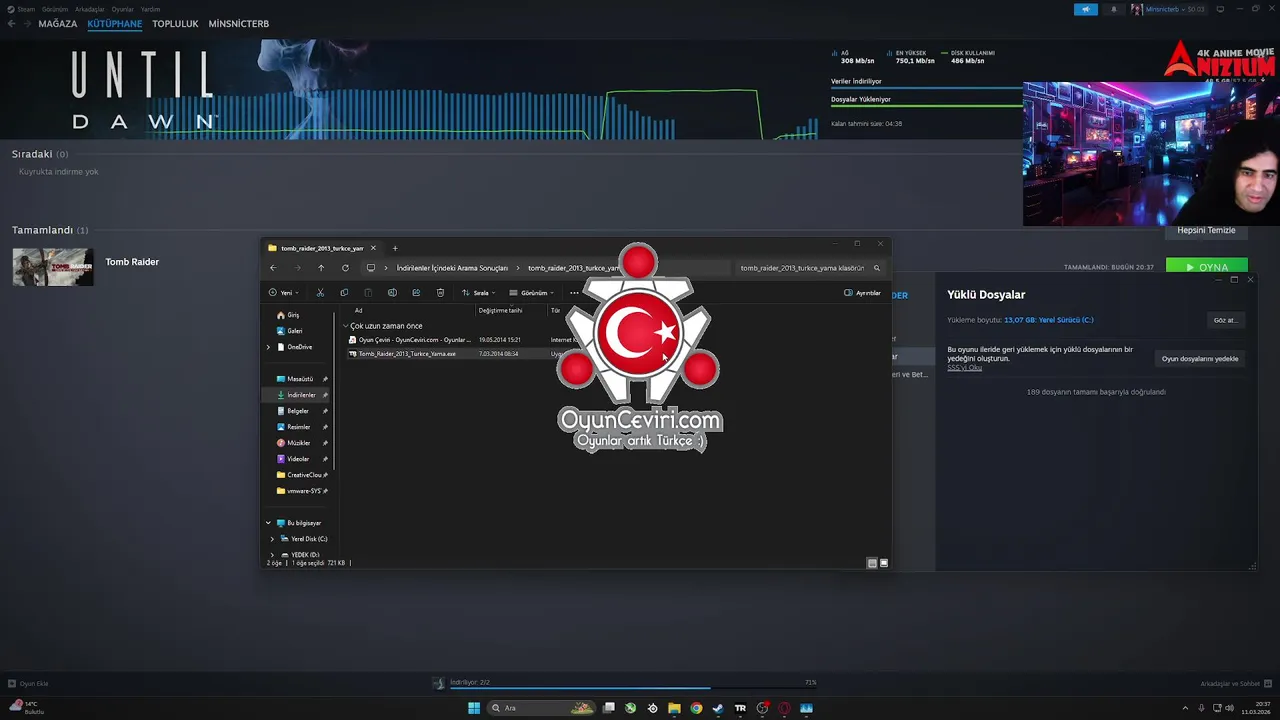Open Windows Start menu
This screenshot has width=1280, height=720.
coord(474,708)
